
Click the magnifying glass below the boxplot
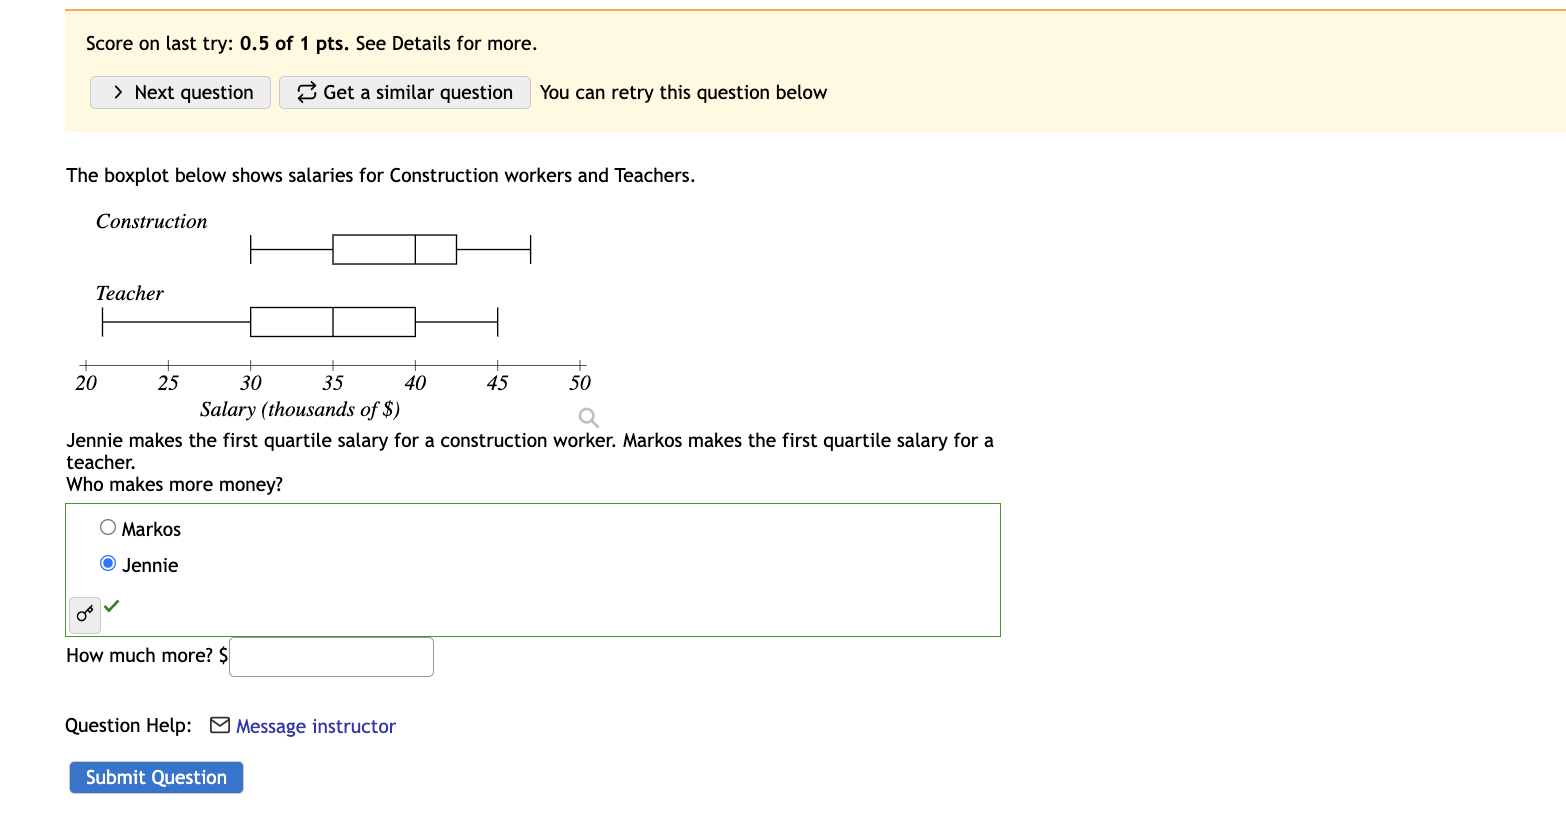(587, 417)
